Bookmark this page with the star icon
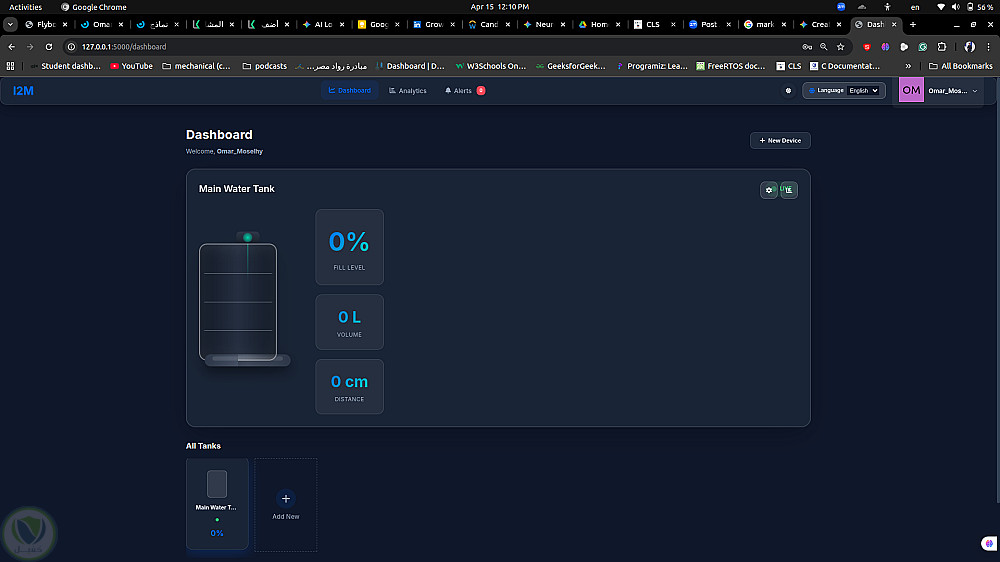This screenshot has height=562, width=1000. (841, 47)
